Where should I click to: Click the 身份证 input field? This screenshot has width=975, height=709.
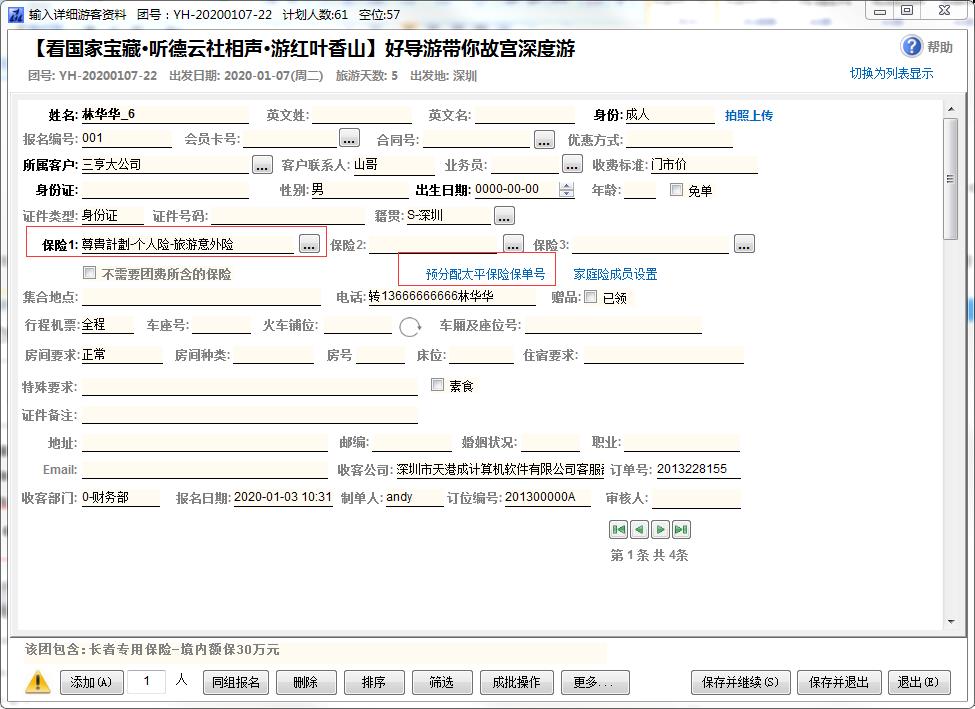coord(165,190)
